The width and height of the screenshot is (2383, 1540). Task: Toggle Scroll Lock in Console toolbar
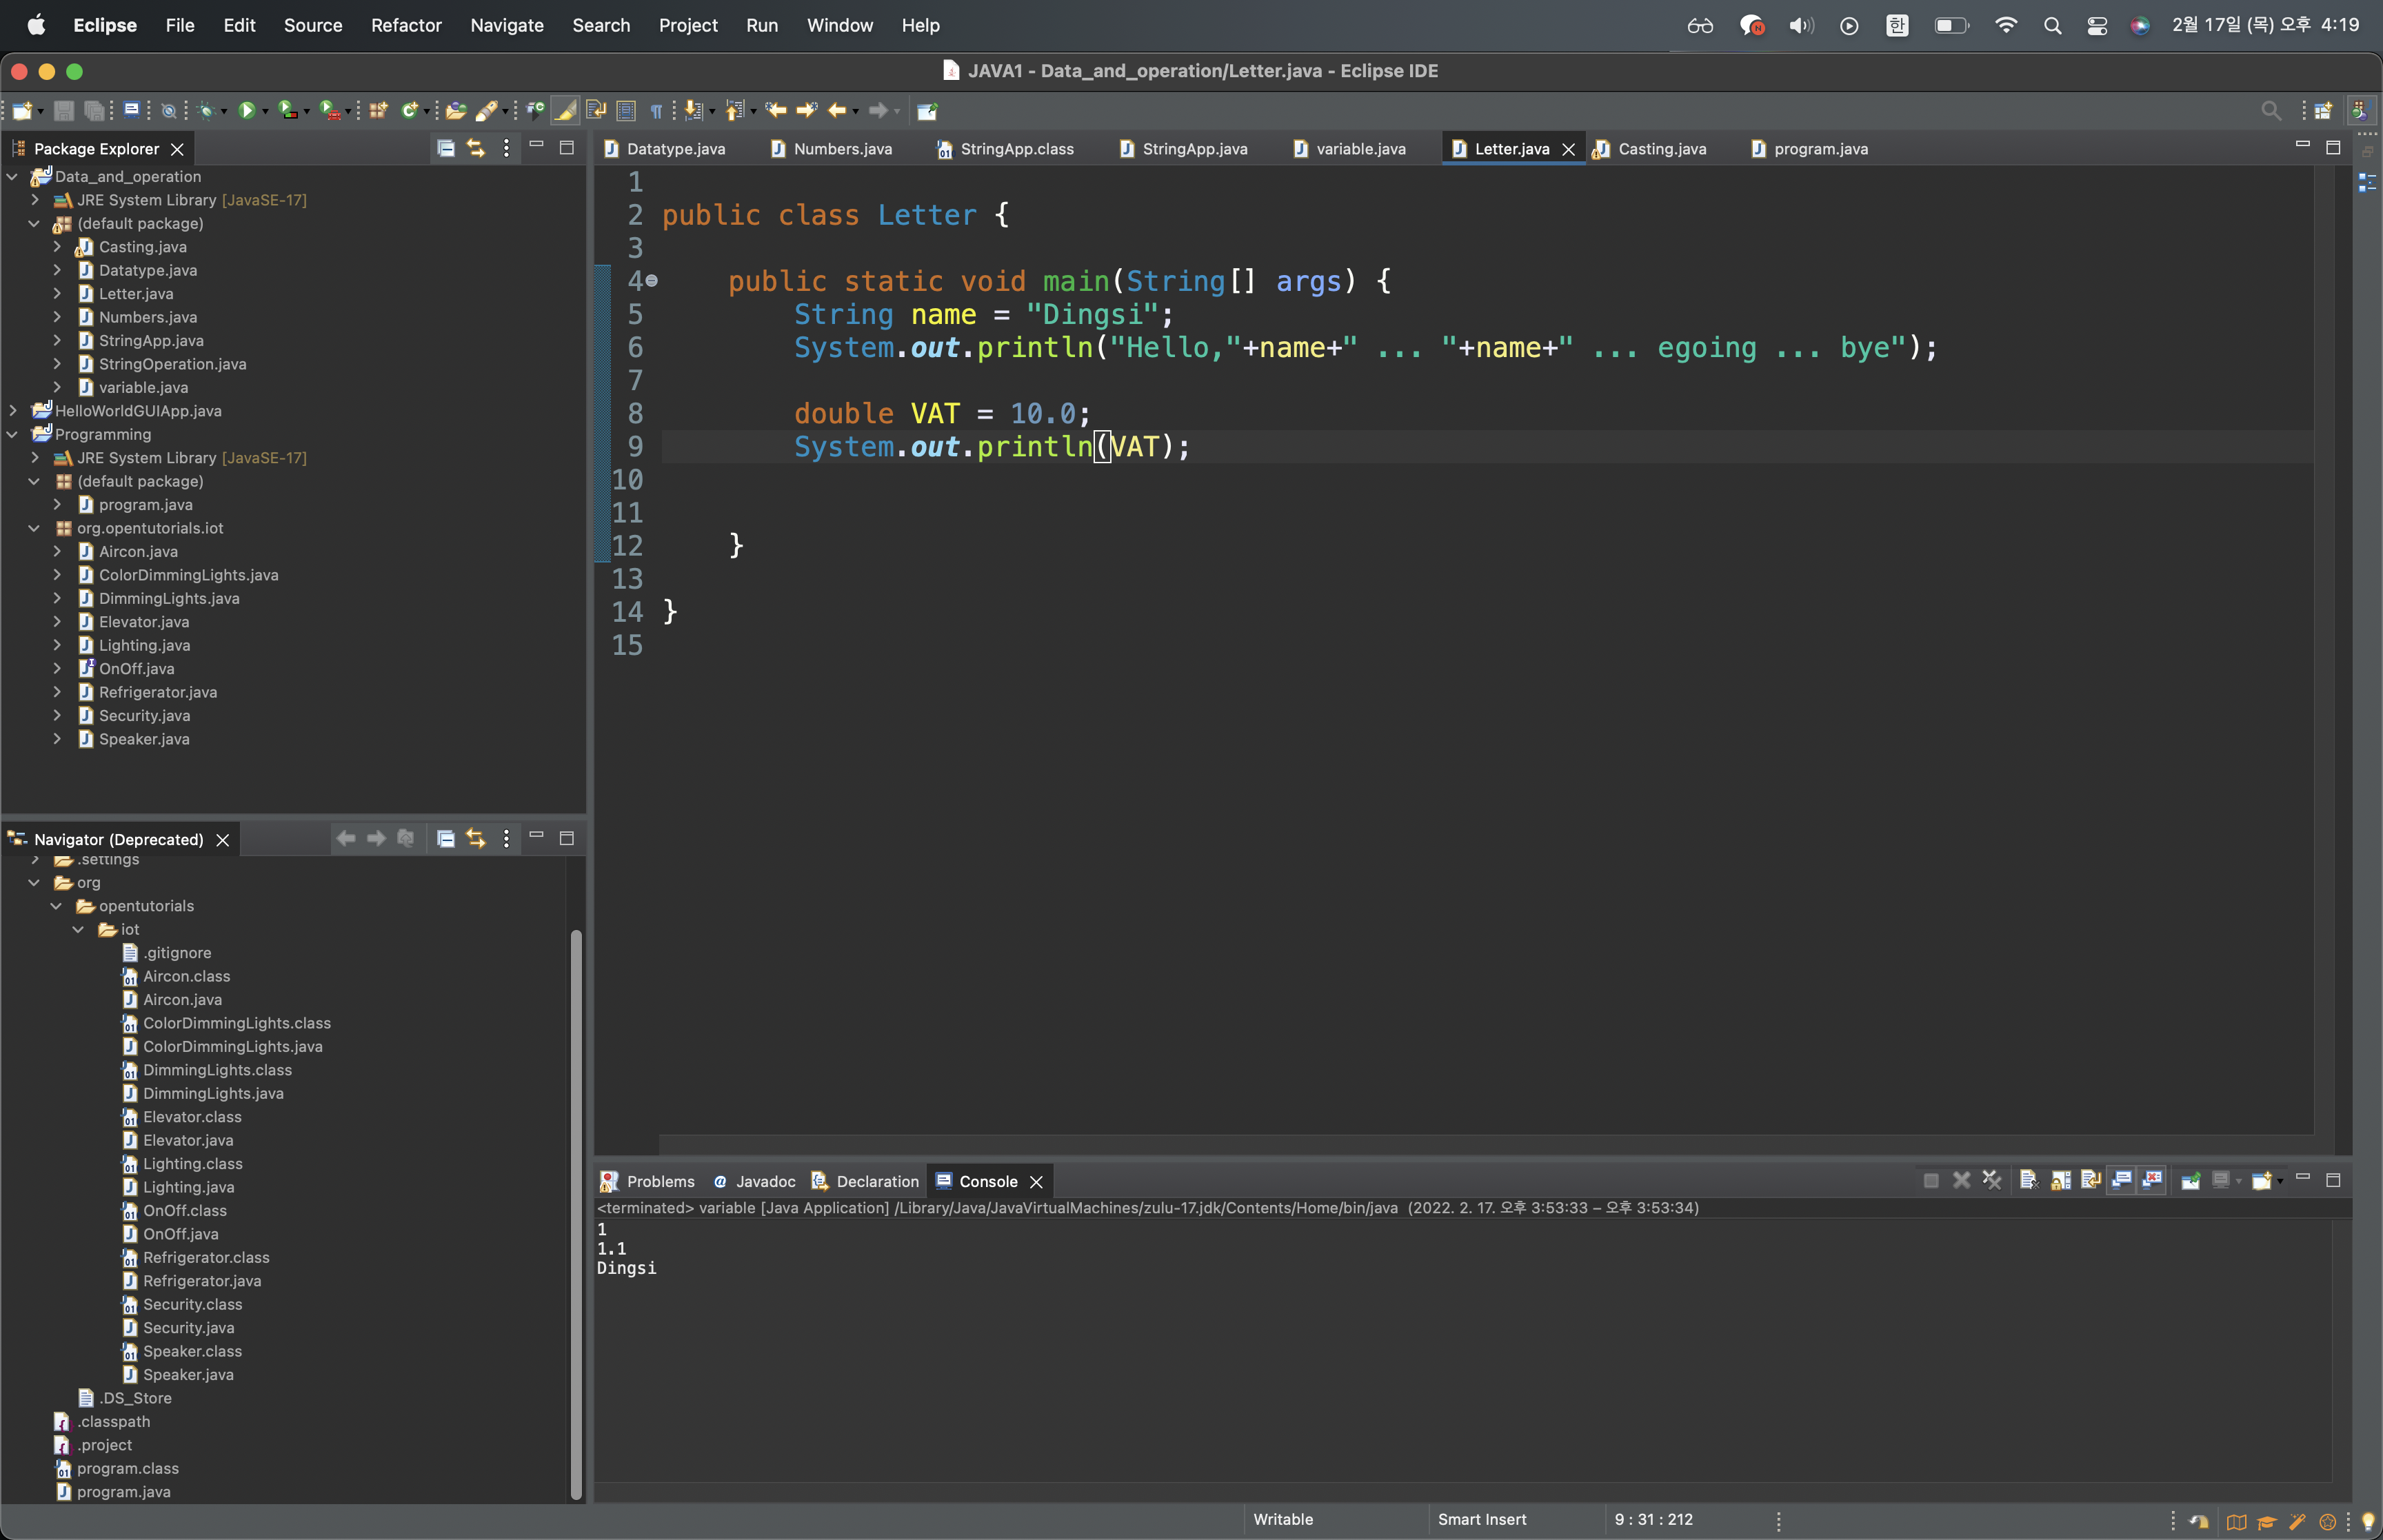2060,1181
